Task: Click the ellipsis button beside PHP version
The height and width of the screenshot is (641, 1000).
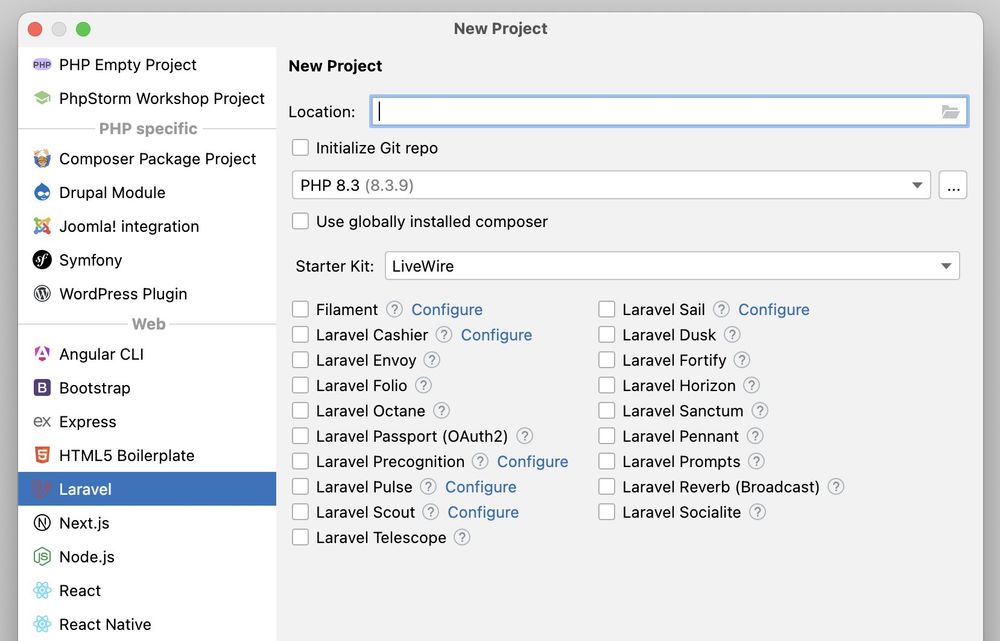Action: [x=953, y=185]
